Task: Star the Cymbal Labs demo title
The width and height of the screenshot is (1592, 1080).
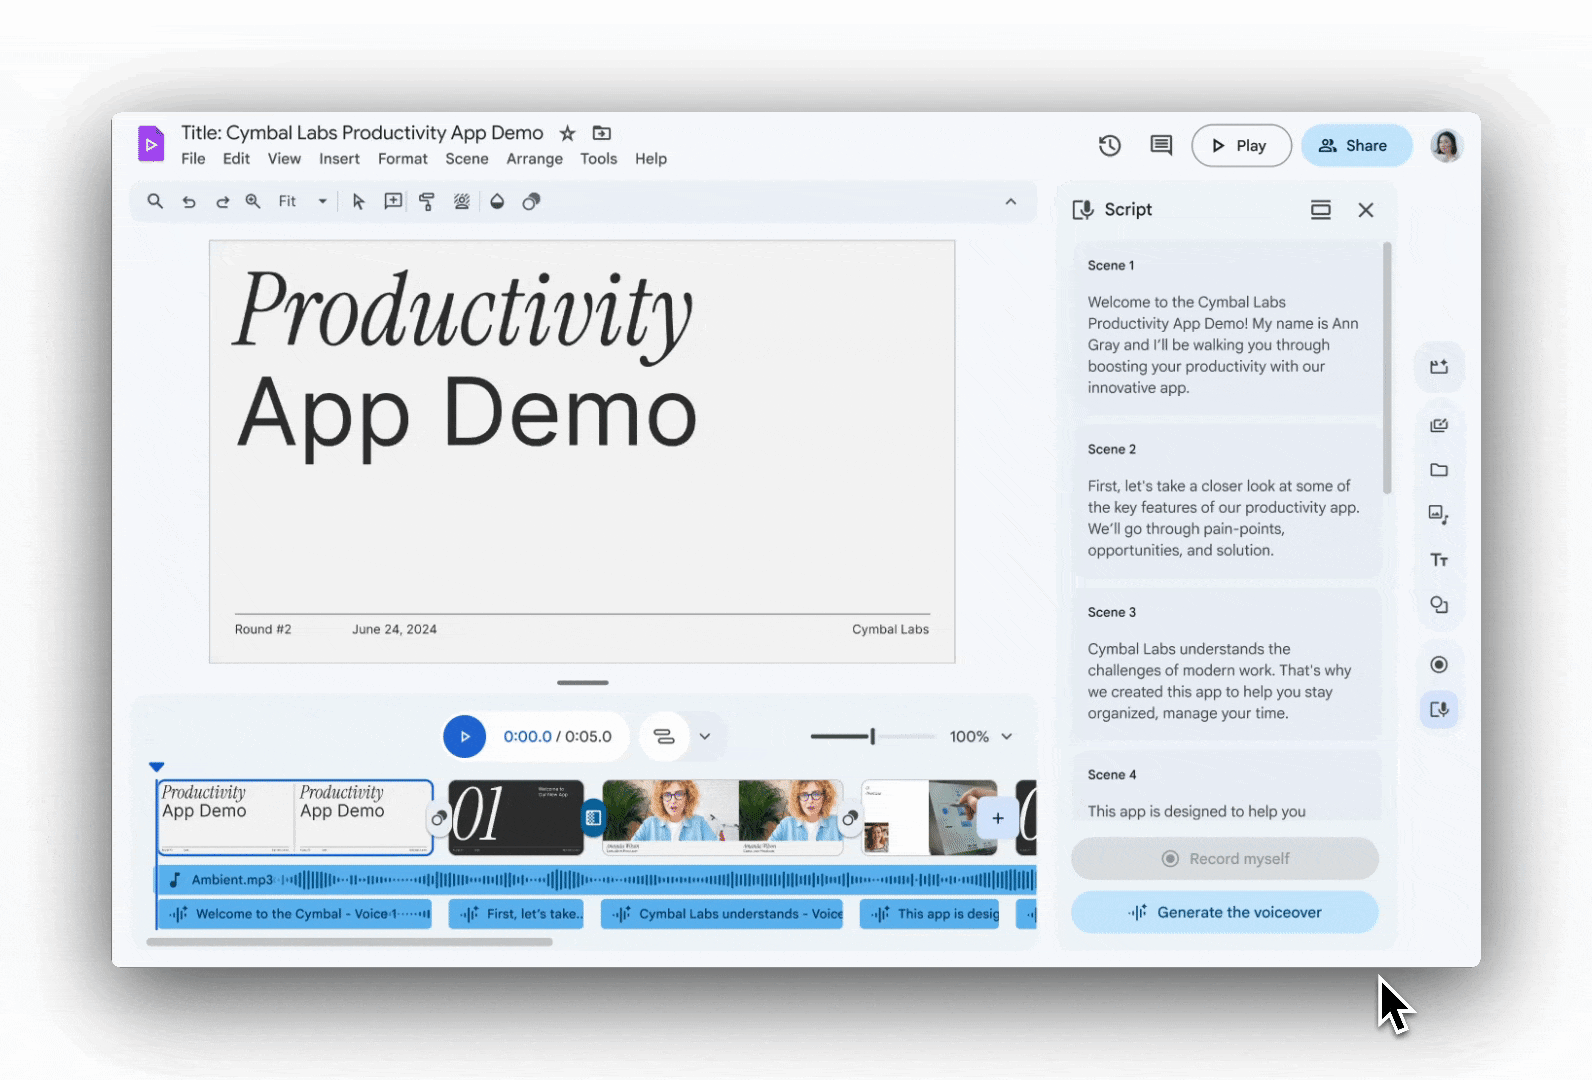Action: tap(567, 133)
